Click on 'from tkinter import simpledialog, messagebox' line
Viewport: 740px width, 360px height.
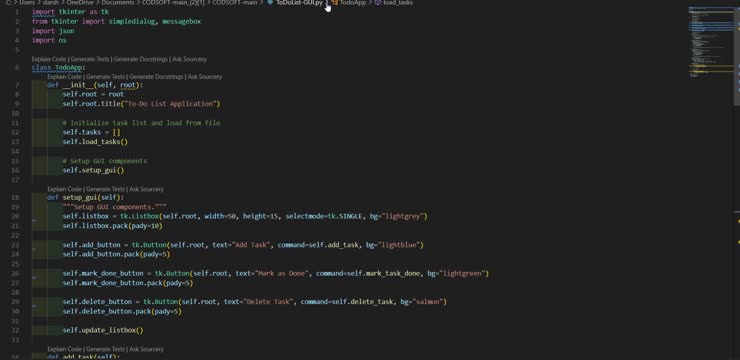coord(117,22)
